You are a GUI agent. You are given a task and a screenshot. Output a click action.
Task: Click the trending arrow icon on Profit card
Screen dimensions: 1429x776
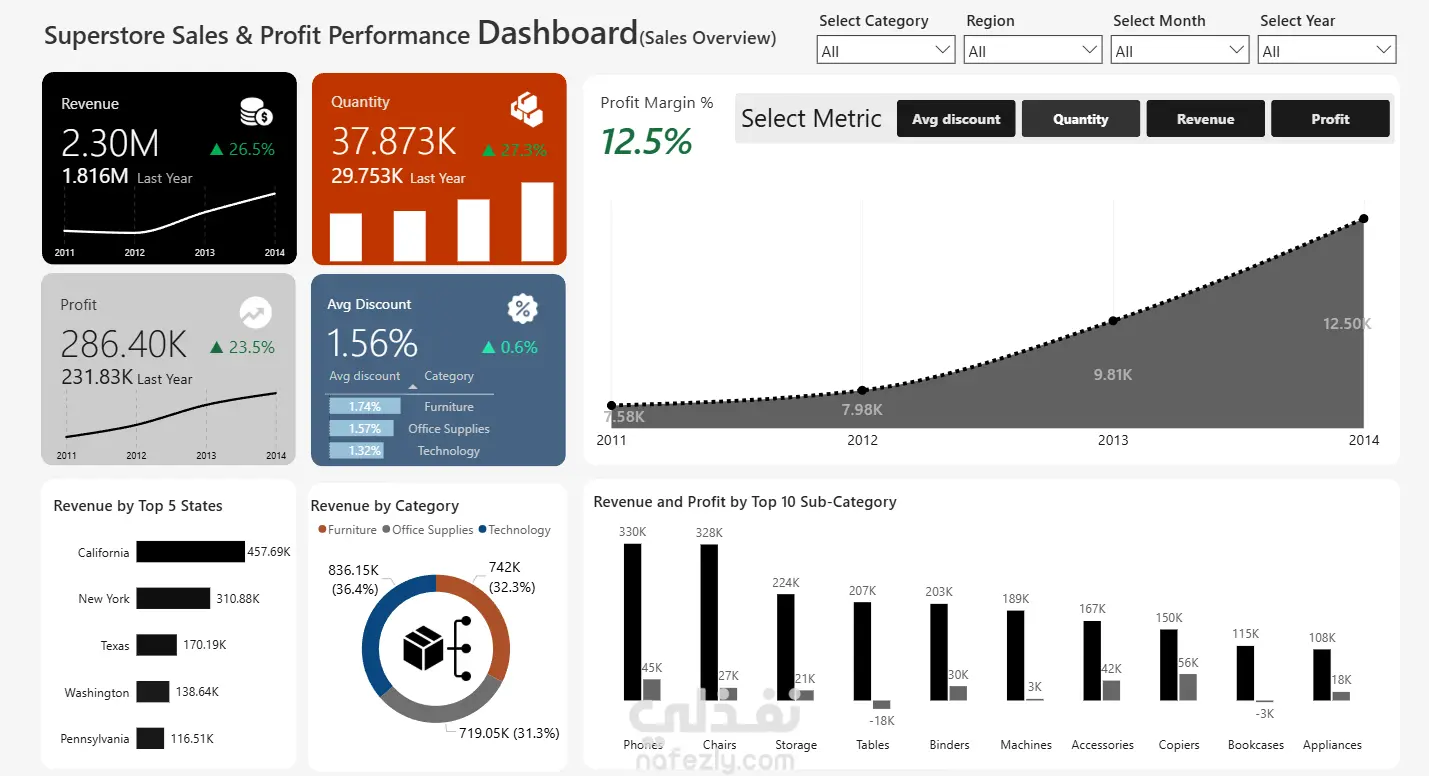(255, 313)
